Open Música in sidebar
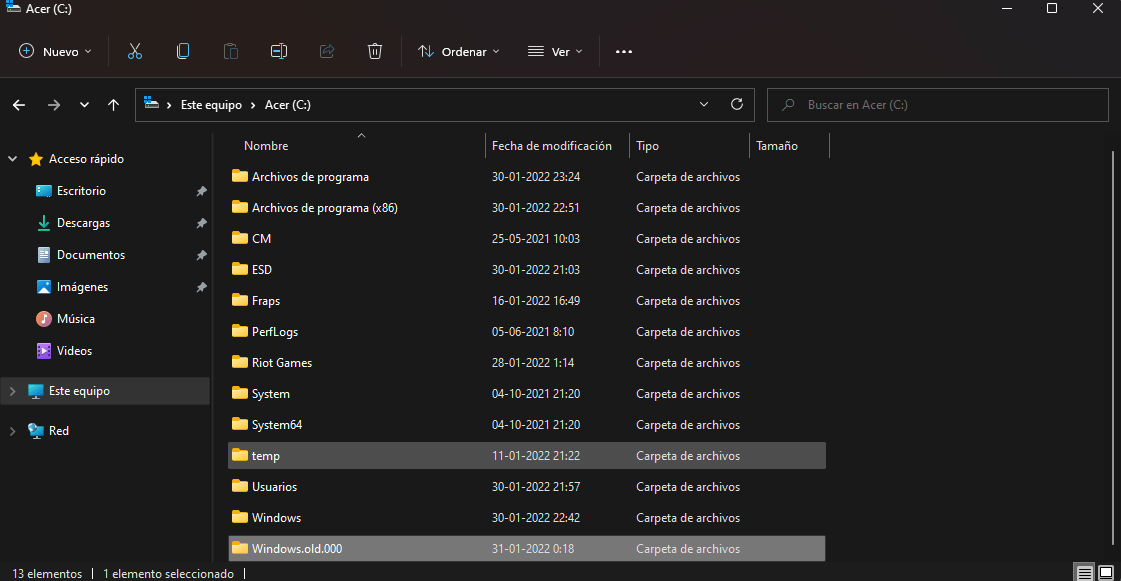Viewport: 1121px width, 581px height. [75, 319]
